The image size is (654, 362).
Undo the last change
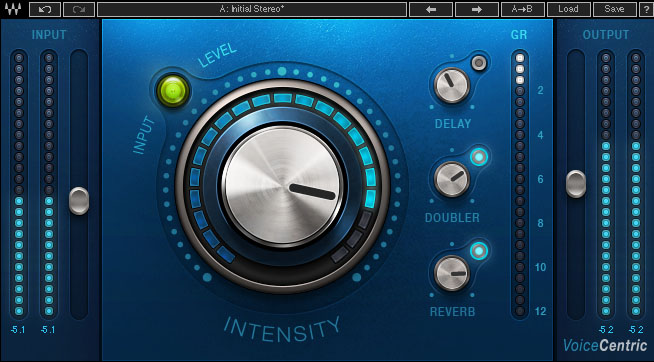tap(45, 9)
